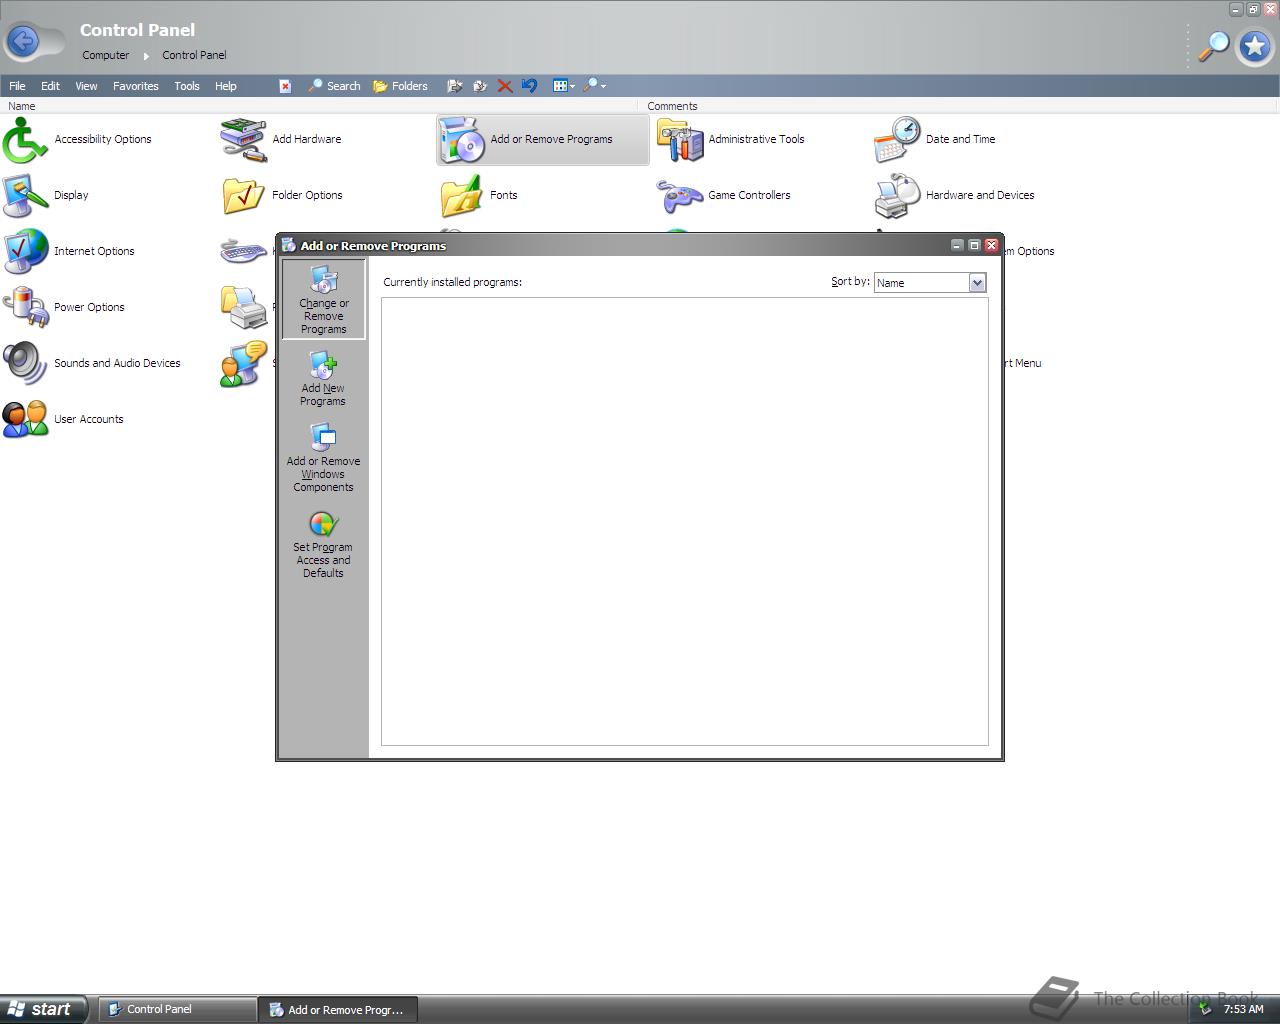The width and height of the screenshot is (1280, 1024).
Task: Click the Move To toolbar icon
Action: [454, 86]
